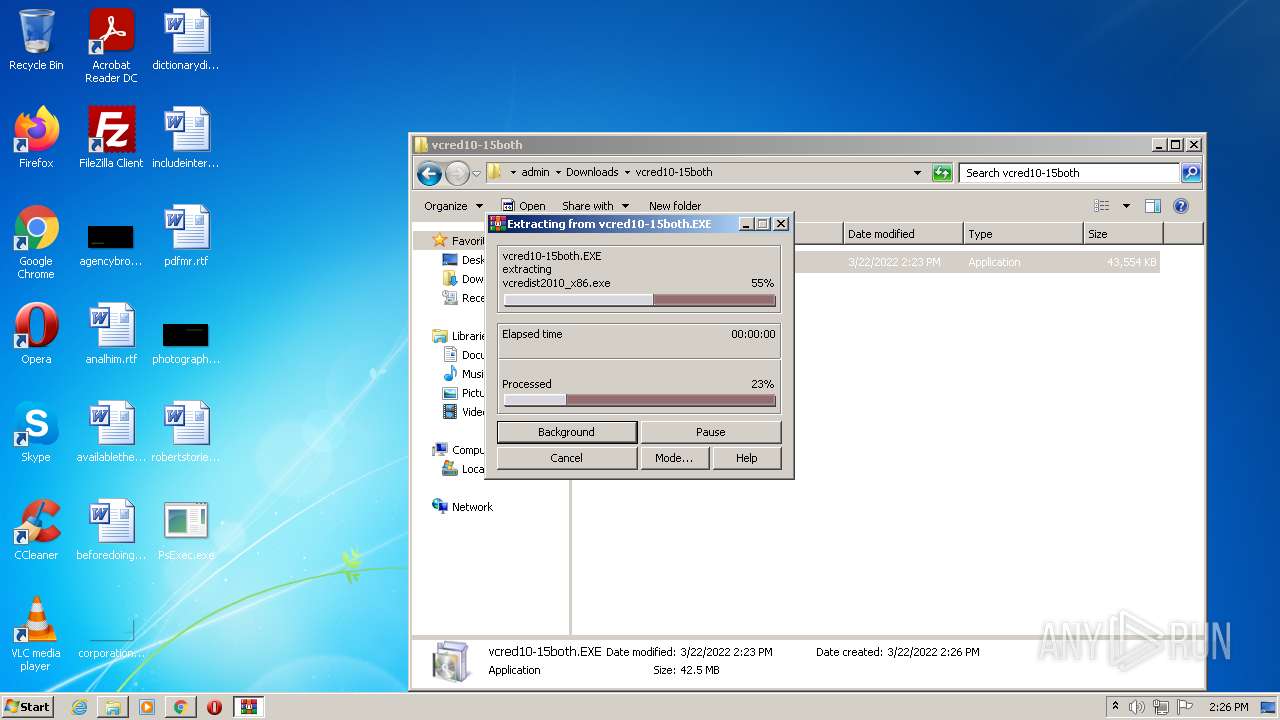The height and width of the screenshot is (720, 1280).
Task: Launch Skype desktop shortcut
Action: click(36, 432)
